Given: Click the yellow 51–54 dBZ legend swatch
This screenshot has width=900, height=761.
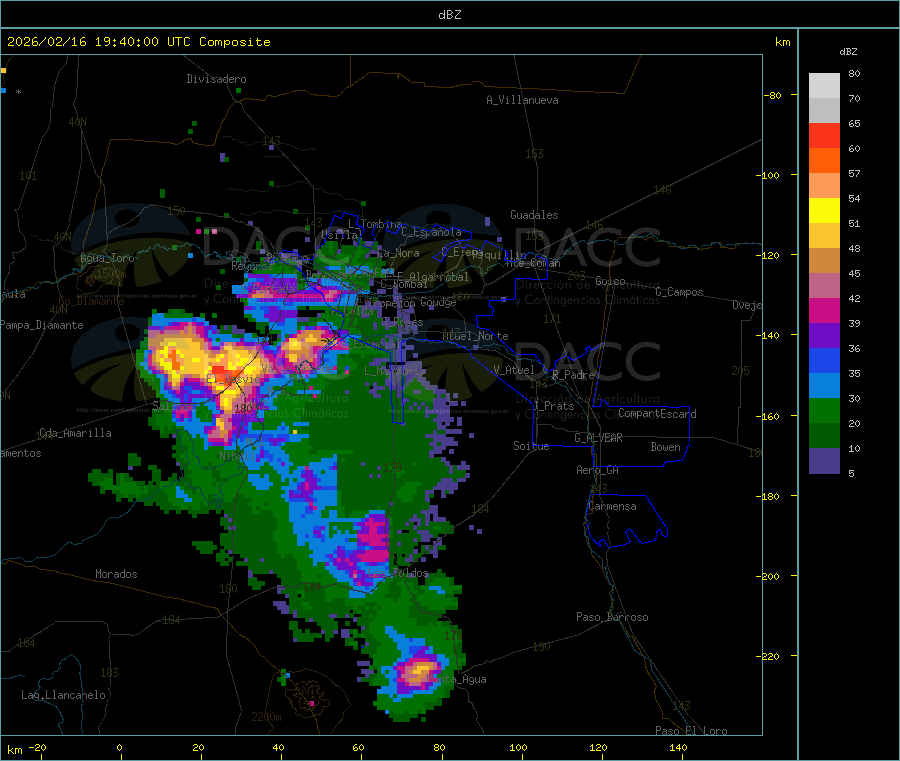Looking at the screenshot, I should (x=824, y=211).
